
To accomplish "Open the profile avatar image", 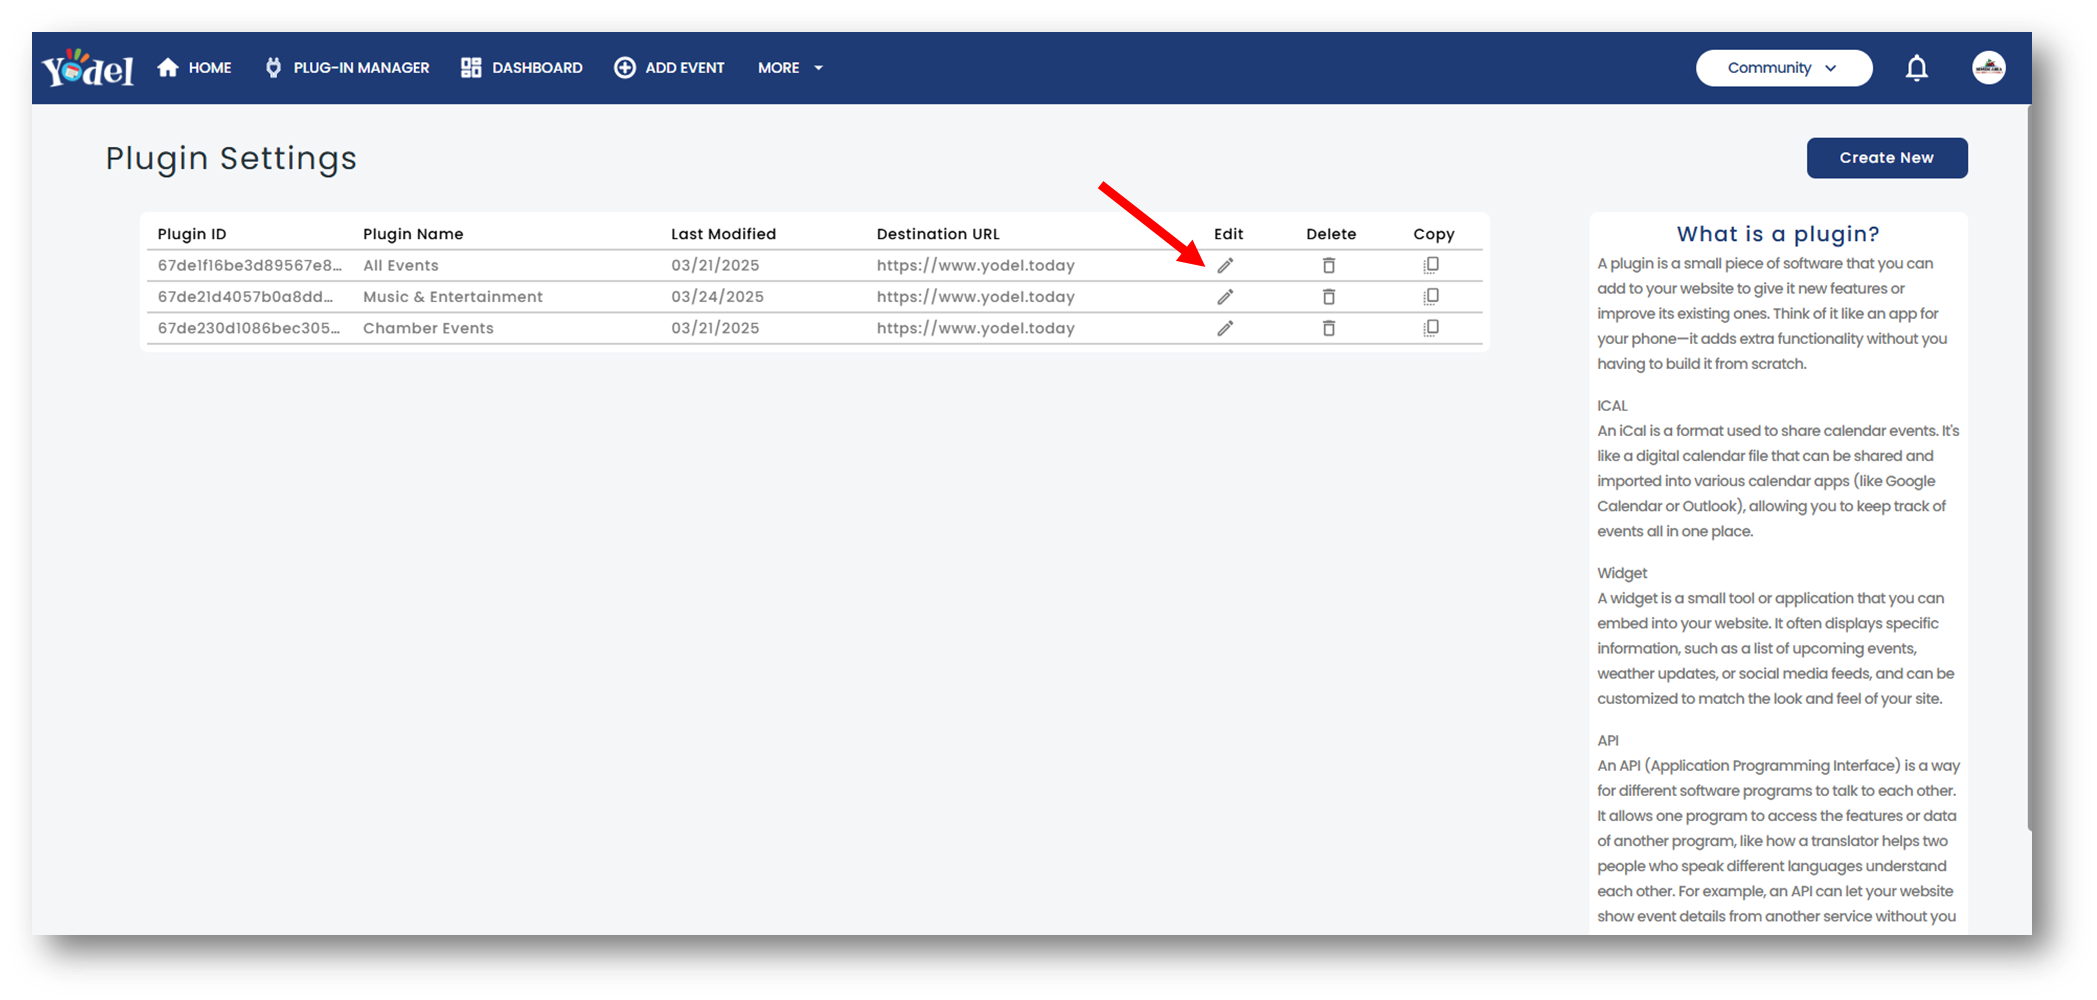I will 1988,67.
